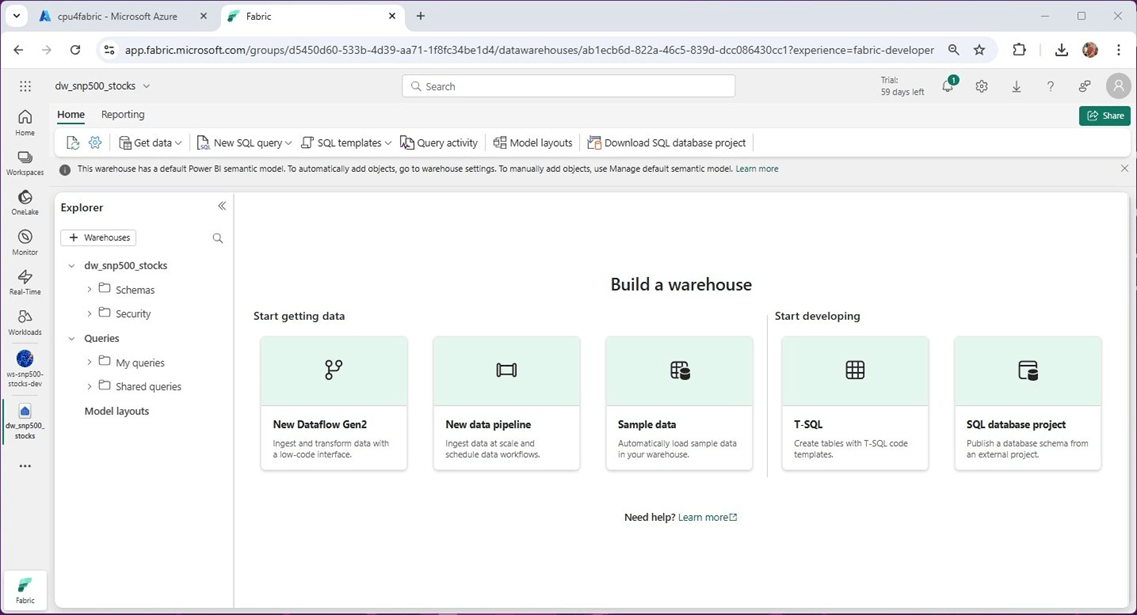Click Model layouts in the toolbar
The height and width of the screenshot is (615, 1137).
[533, 143]
